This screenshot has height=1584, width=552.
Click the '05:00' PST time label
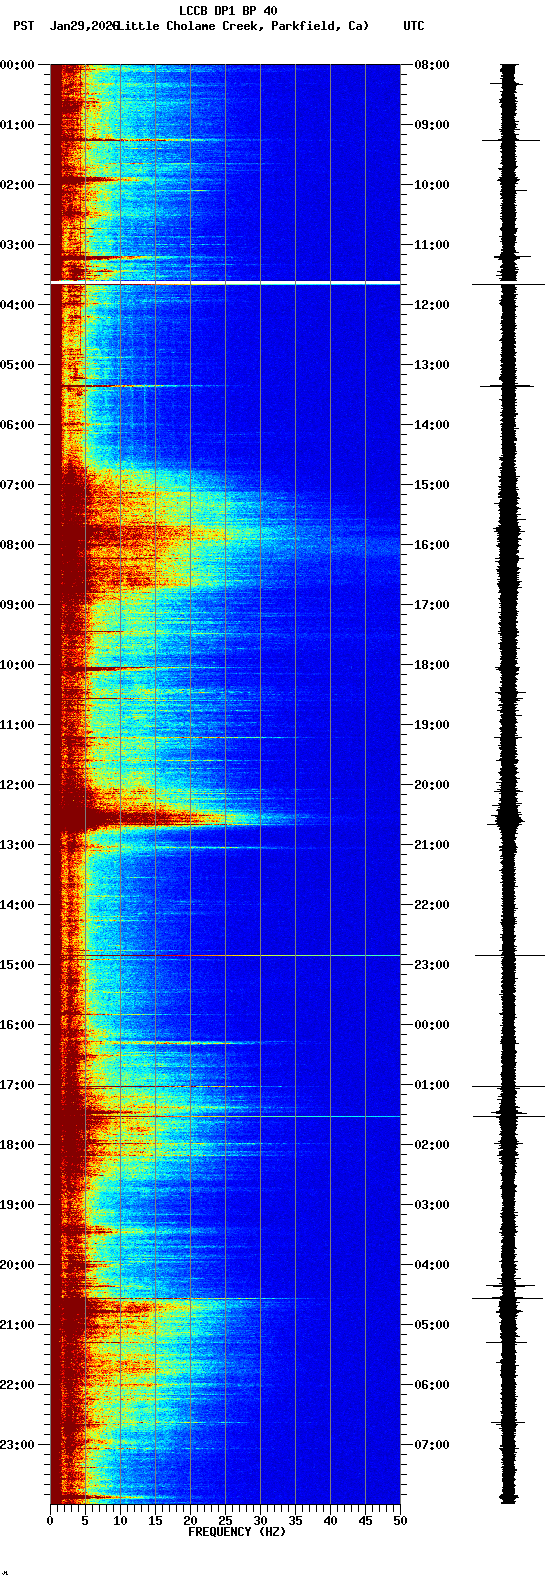pyautogui.click(x=17, y=365)
